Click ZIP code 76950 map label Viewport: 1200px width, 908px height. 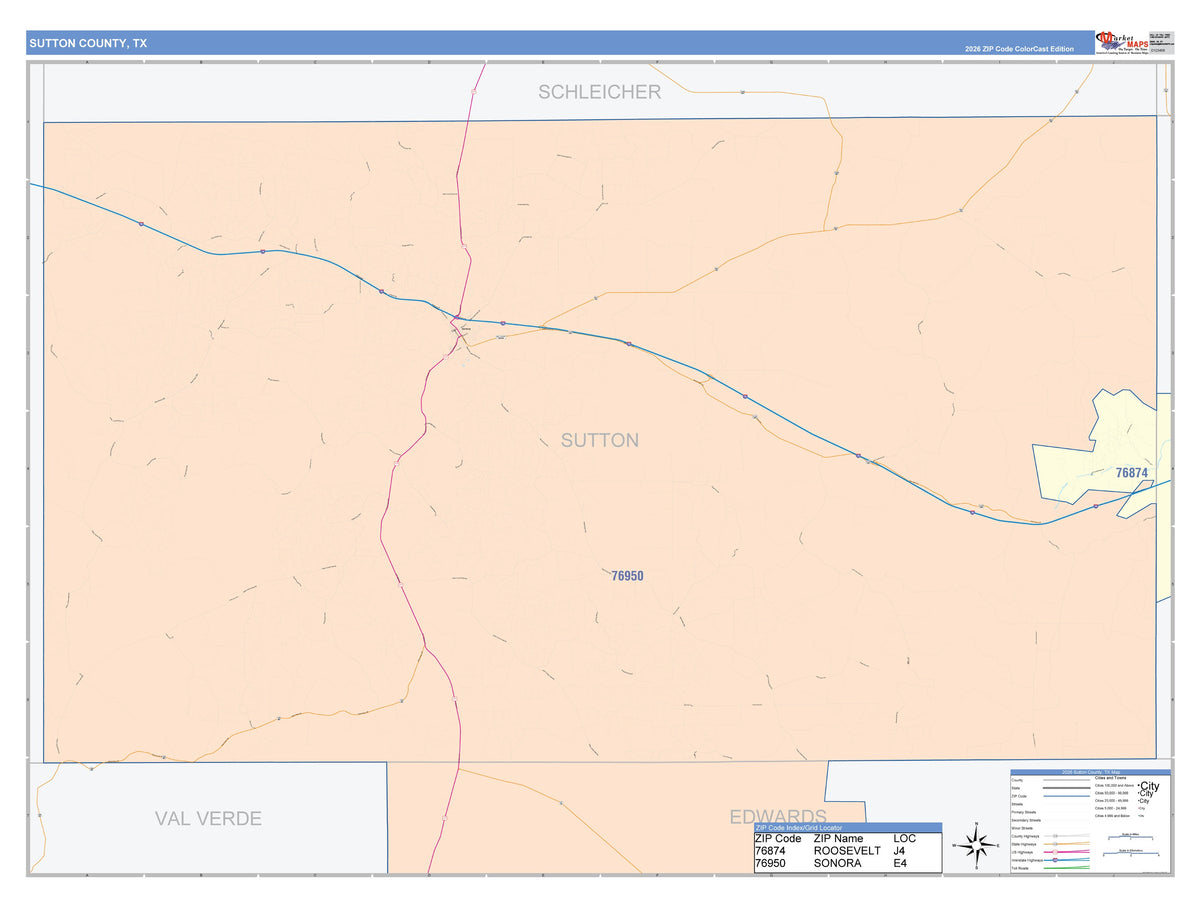click(x=627, y=576)
